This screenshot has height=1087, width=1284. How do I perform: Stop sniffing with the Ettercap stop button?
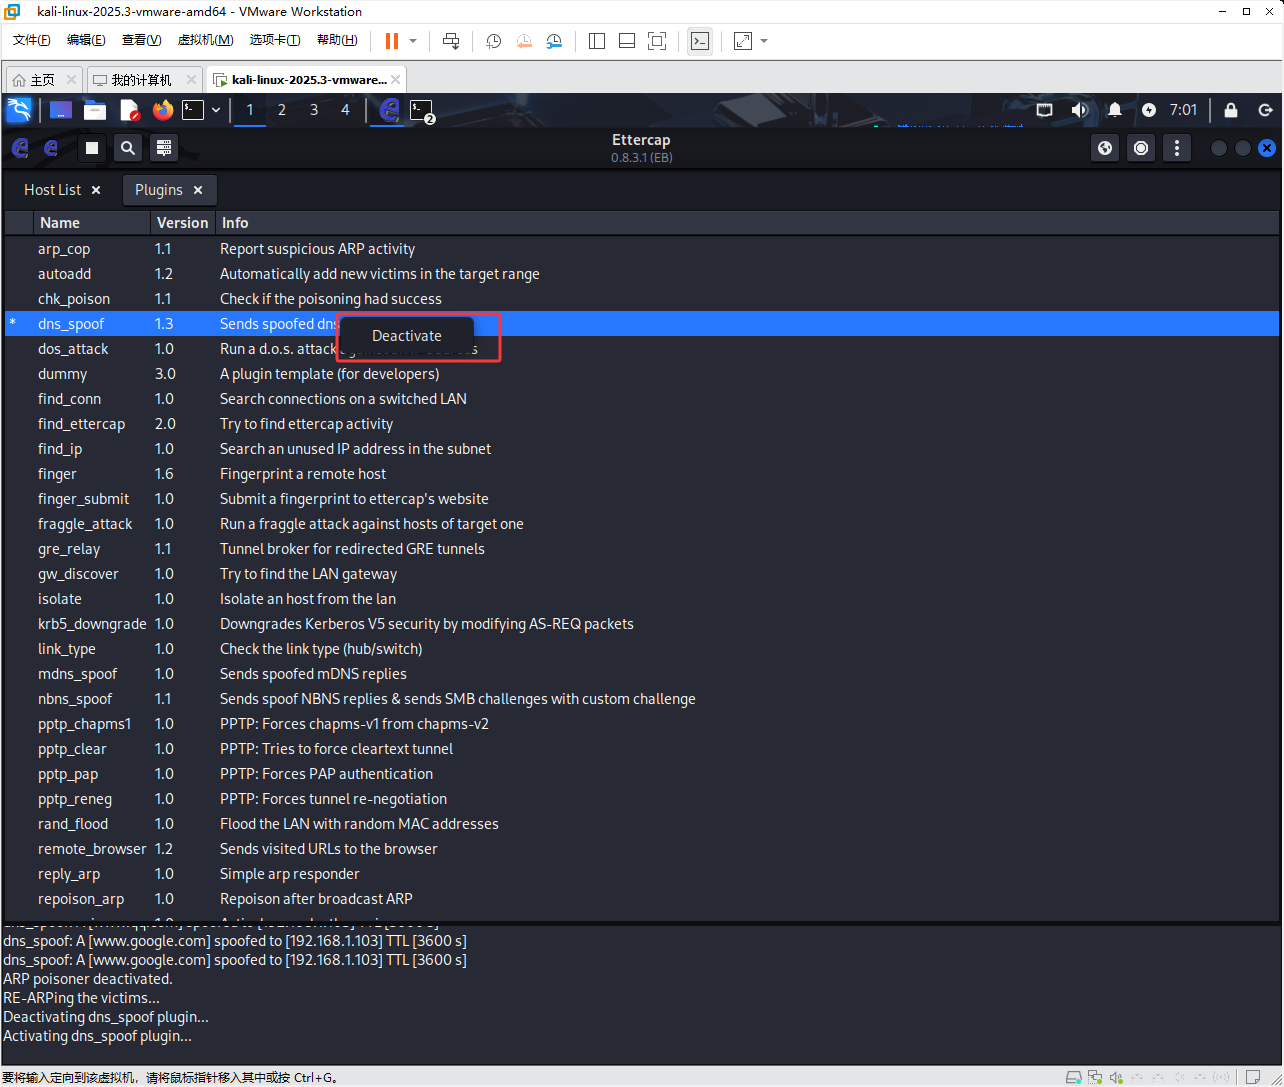pyautogui.click(x=92, y=148)
